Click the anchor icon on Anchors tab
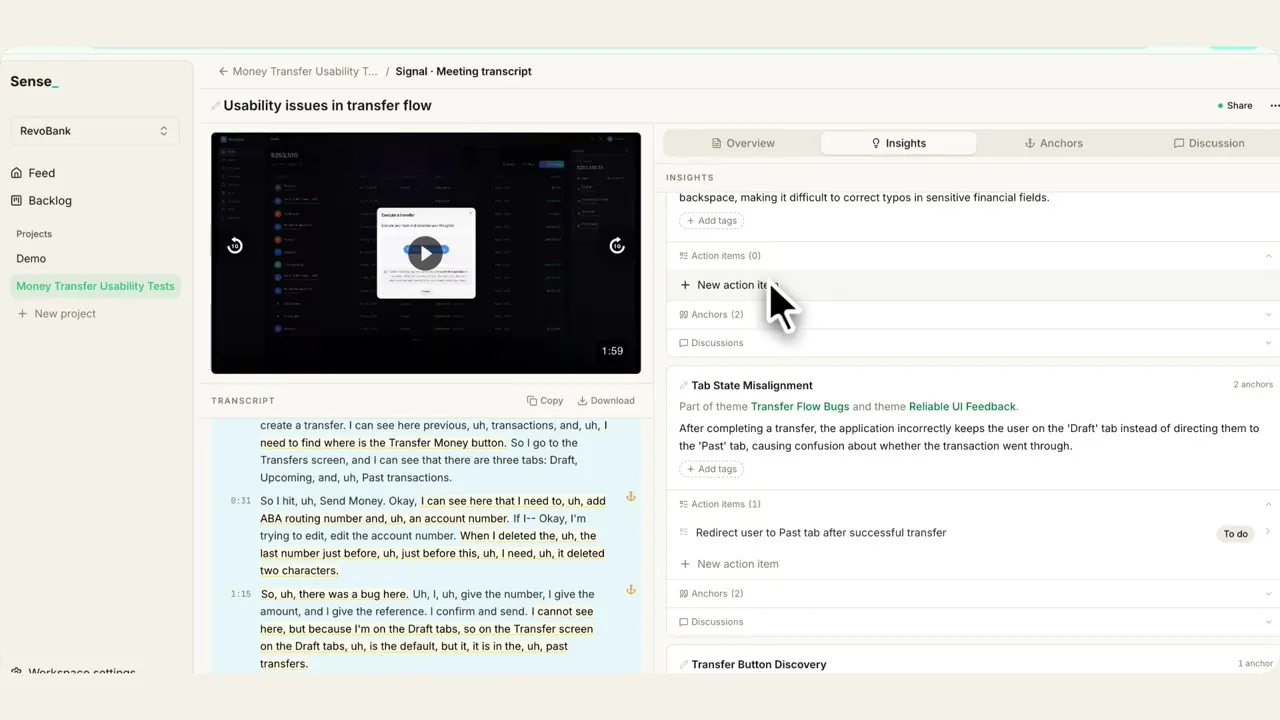 pos(1030,144)
